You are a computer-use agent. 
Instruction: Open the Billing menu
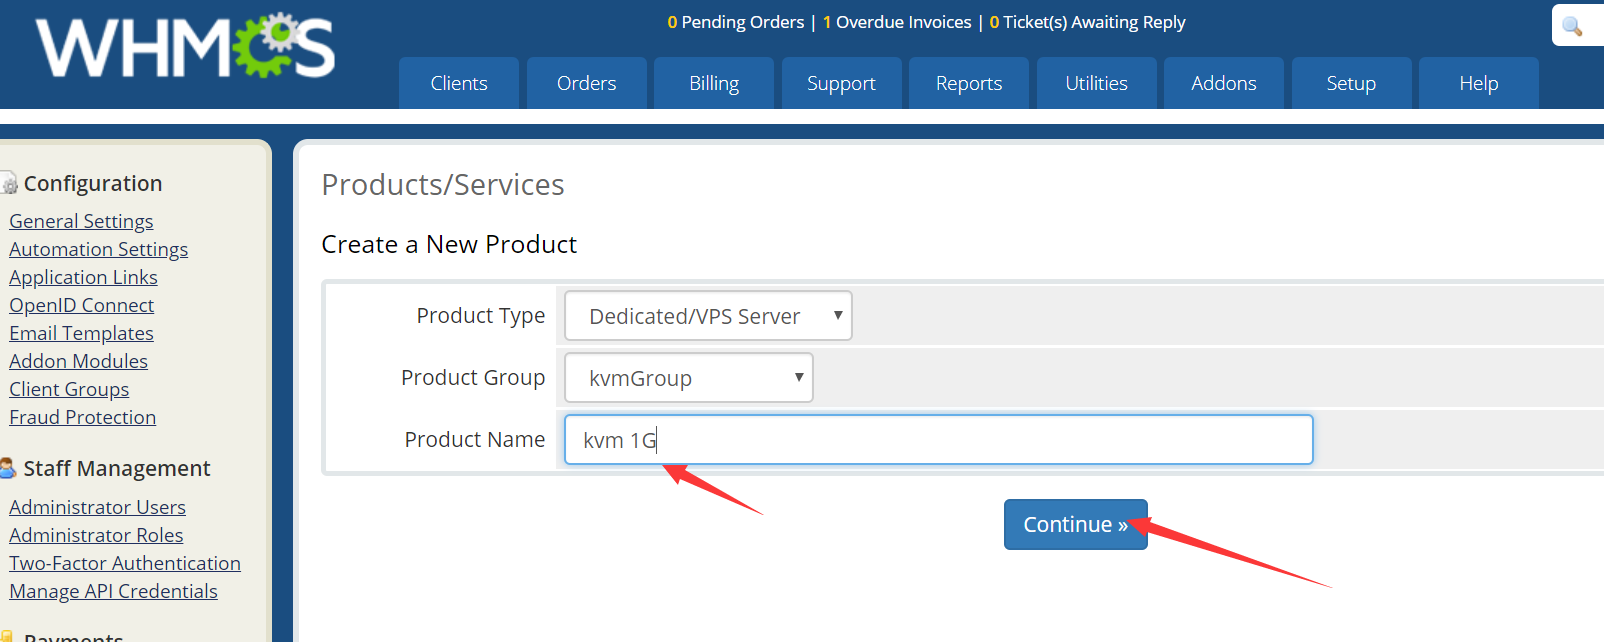coord(714,83)
